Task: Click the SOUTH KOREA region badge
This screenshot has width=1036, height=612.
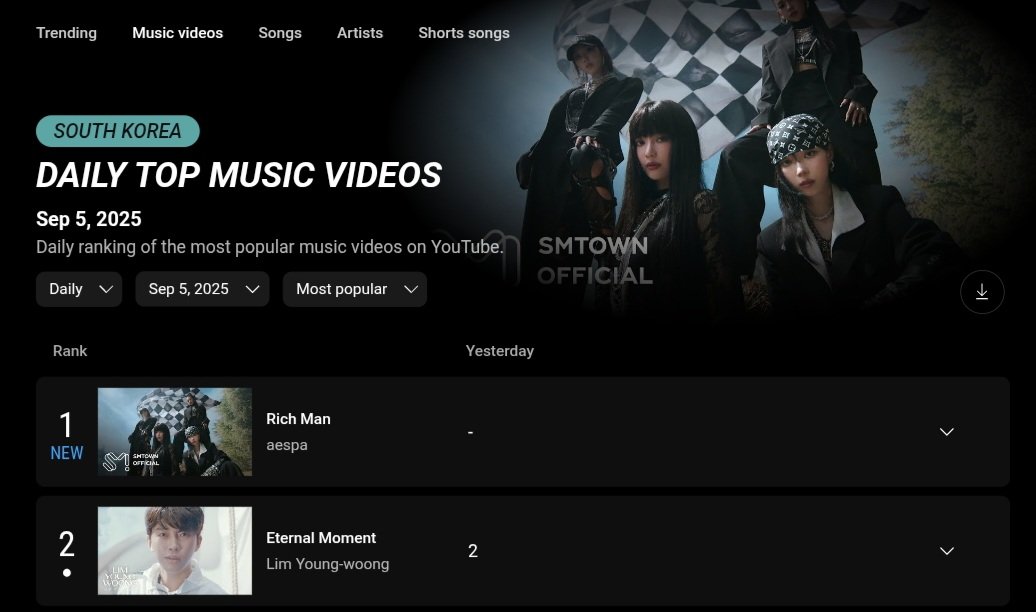Action: pyautogui.click(x=118, y=131)
